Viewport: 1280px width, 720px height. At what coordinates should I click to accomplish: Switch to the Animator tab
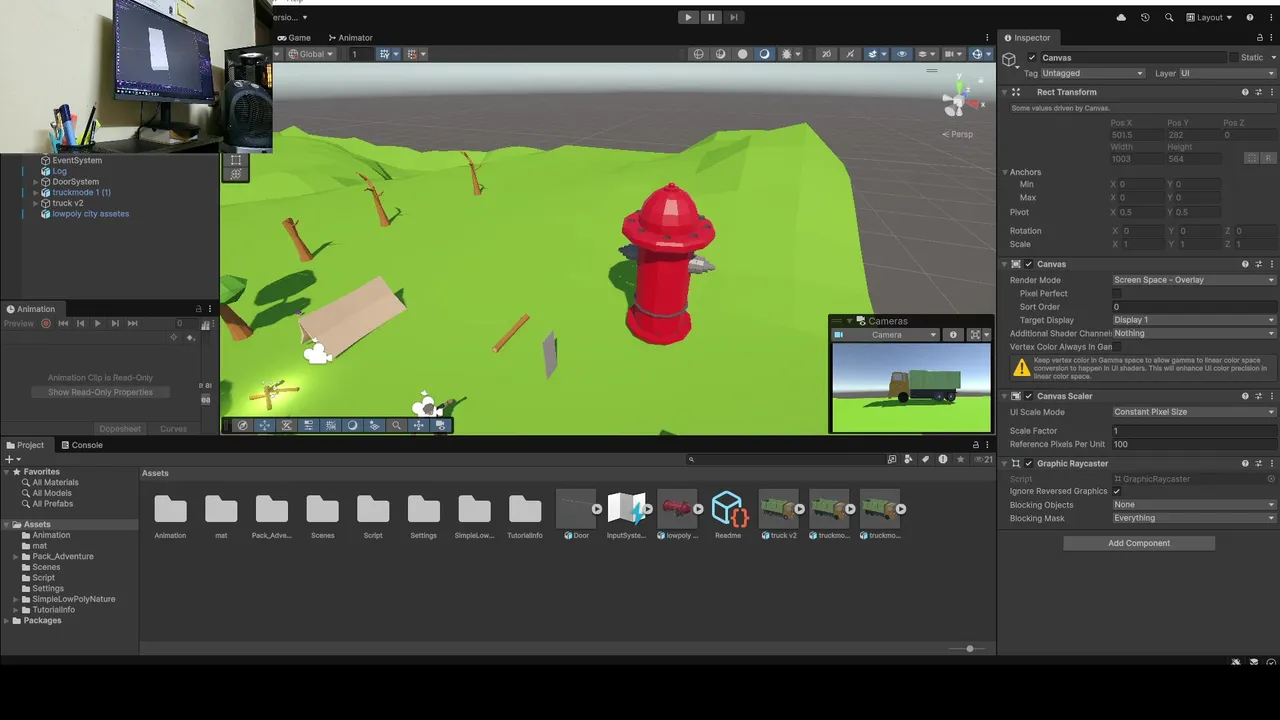coord(350,38)
